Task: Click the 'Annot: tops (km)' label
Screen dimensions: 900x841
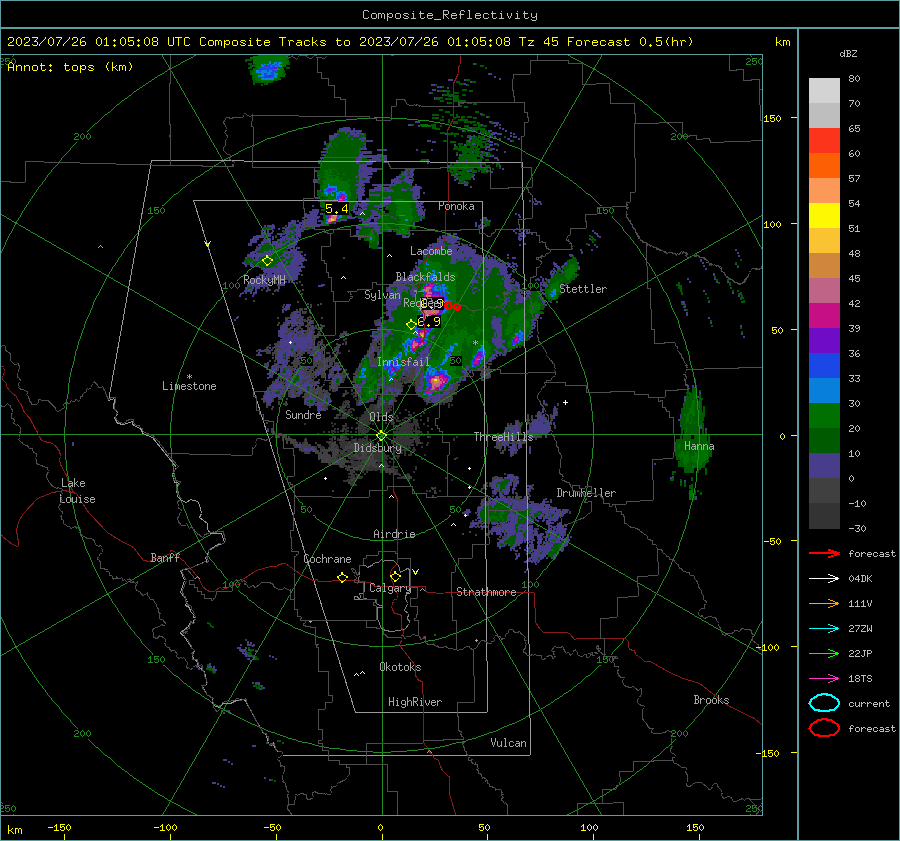Action: (x=70, y=67)
